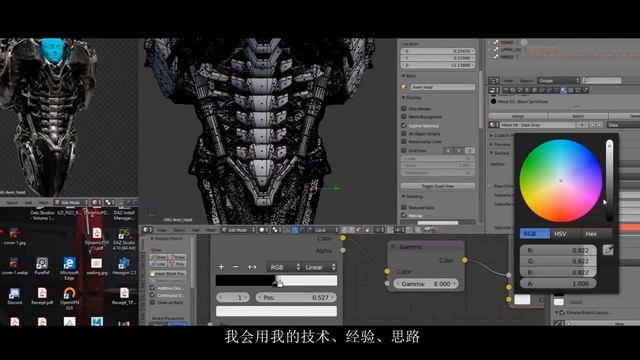Select color ramp stop handle
The image size is (640, 360).
pyautogui.click(x=280, y=283)
